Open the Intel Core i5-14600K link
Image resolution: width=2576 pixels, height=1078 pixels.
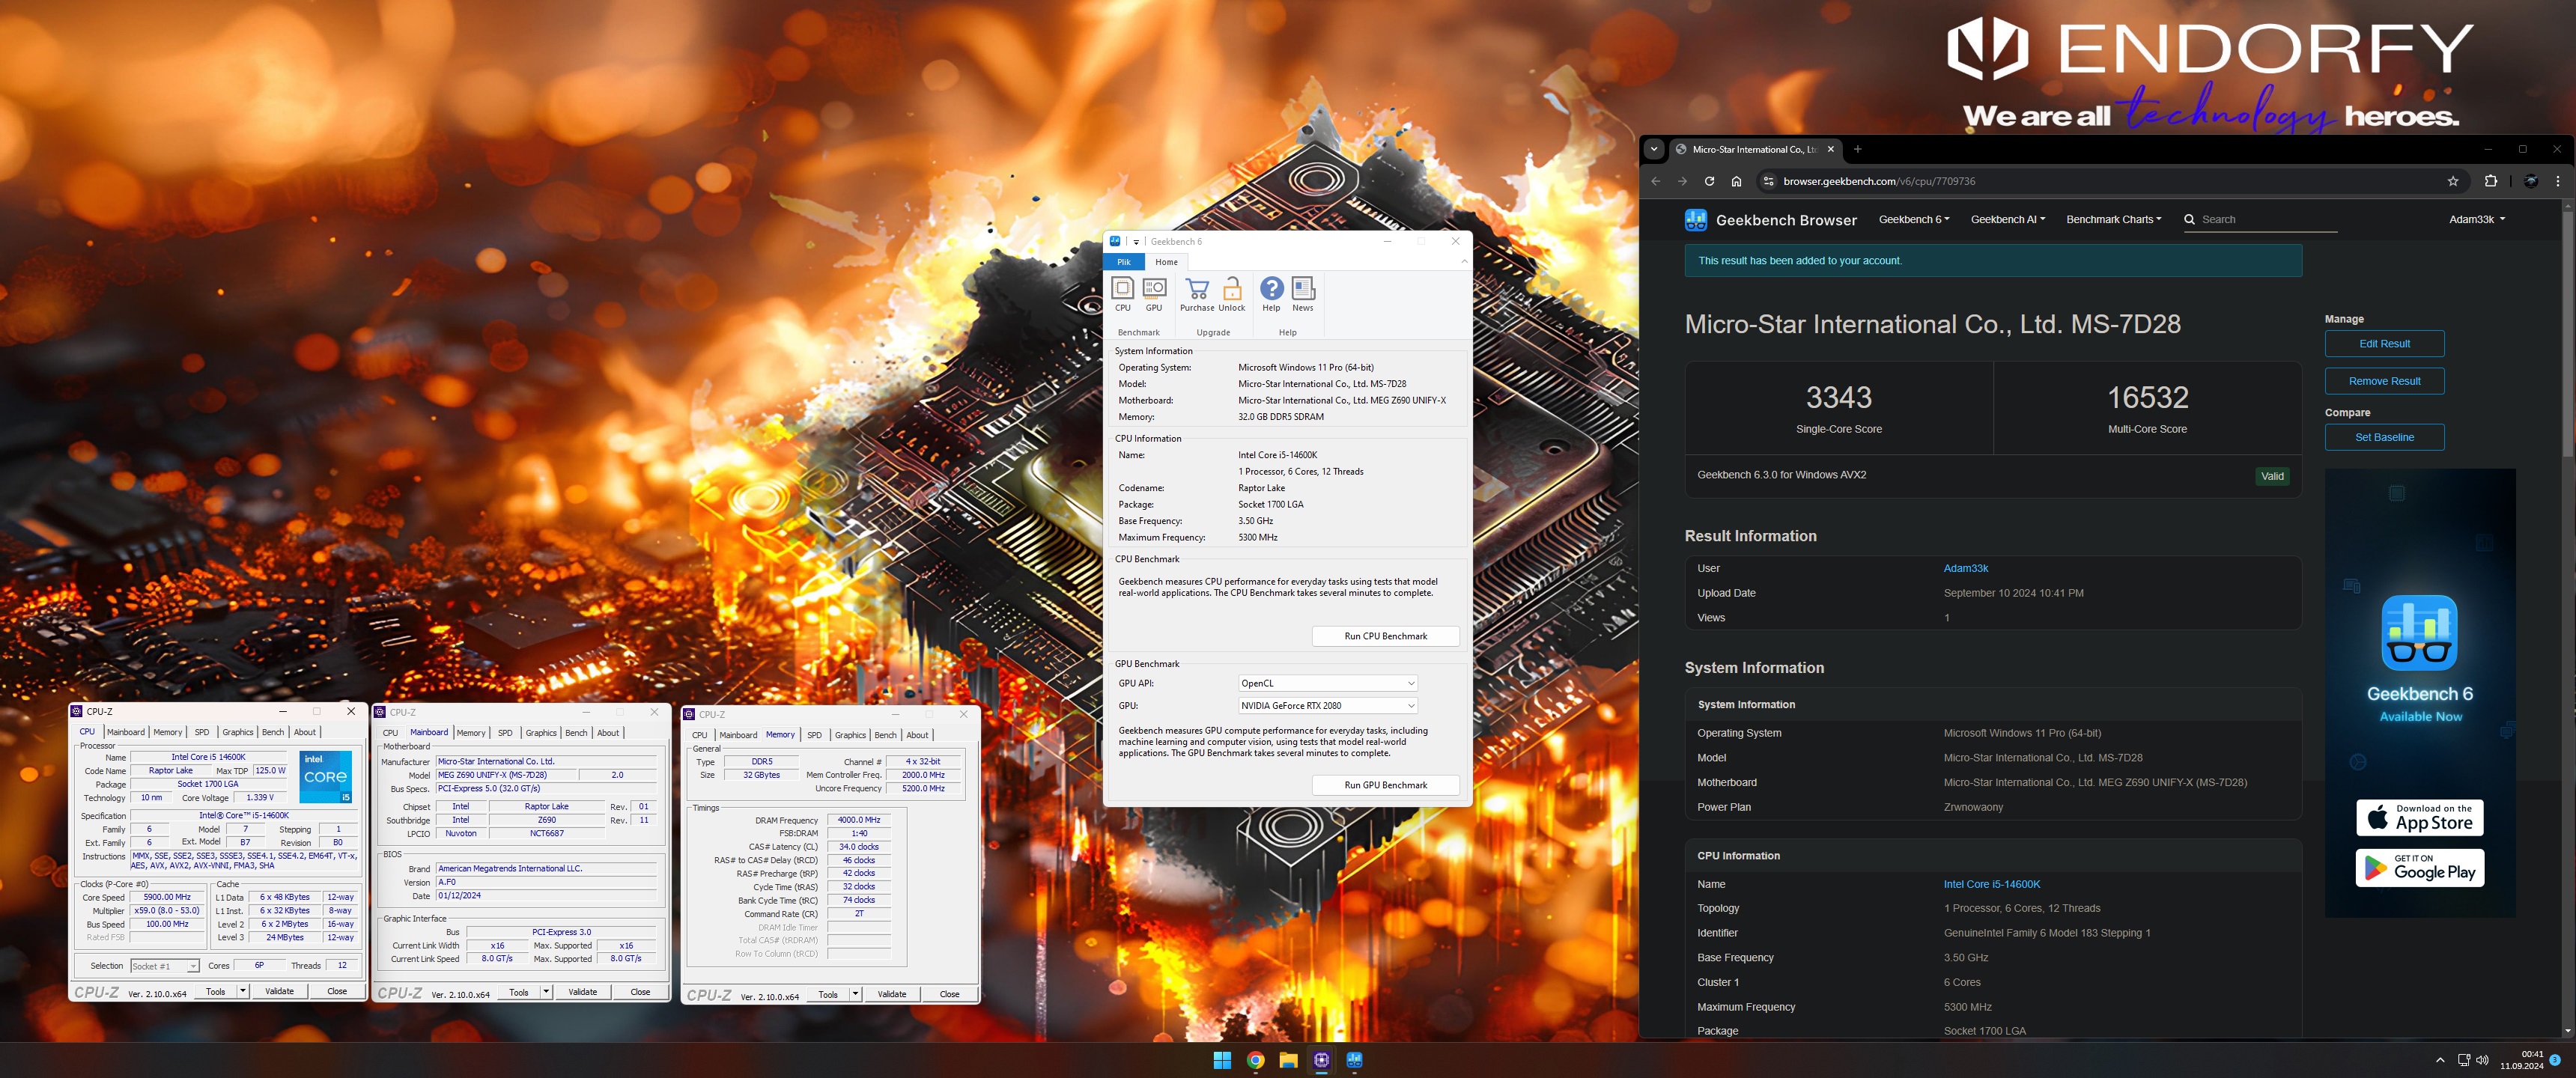click(x=1991, y=884)
